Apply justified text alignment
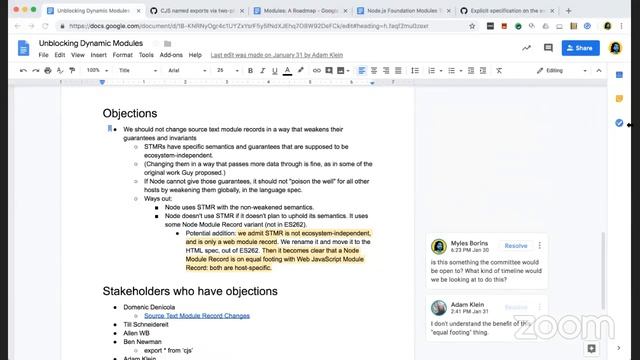The image size is (640, 360). [x=398, y=71]
